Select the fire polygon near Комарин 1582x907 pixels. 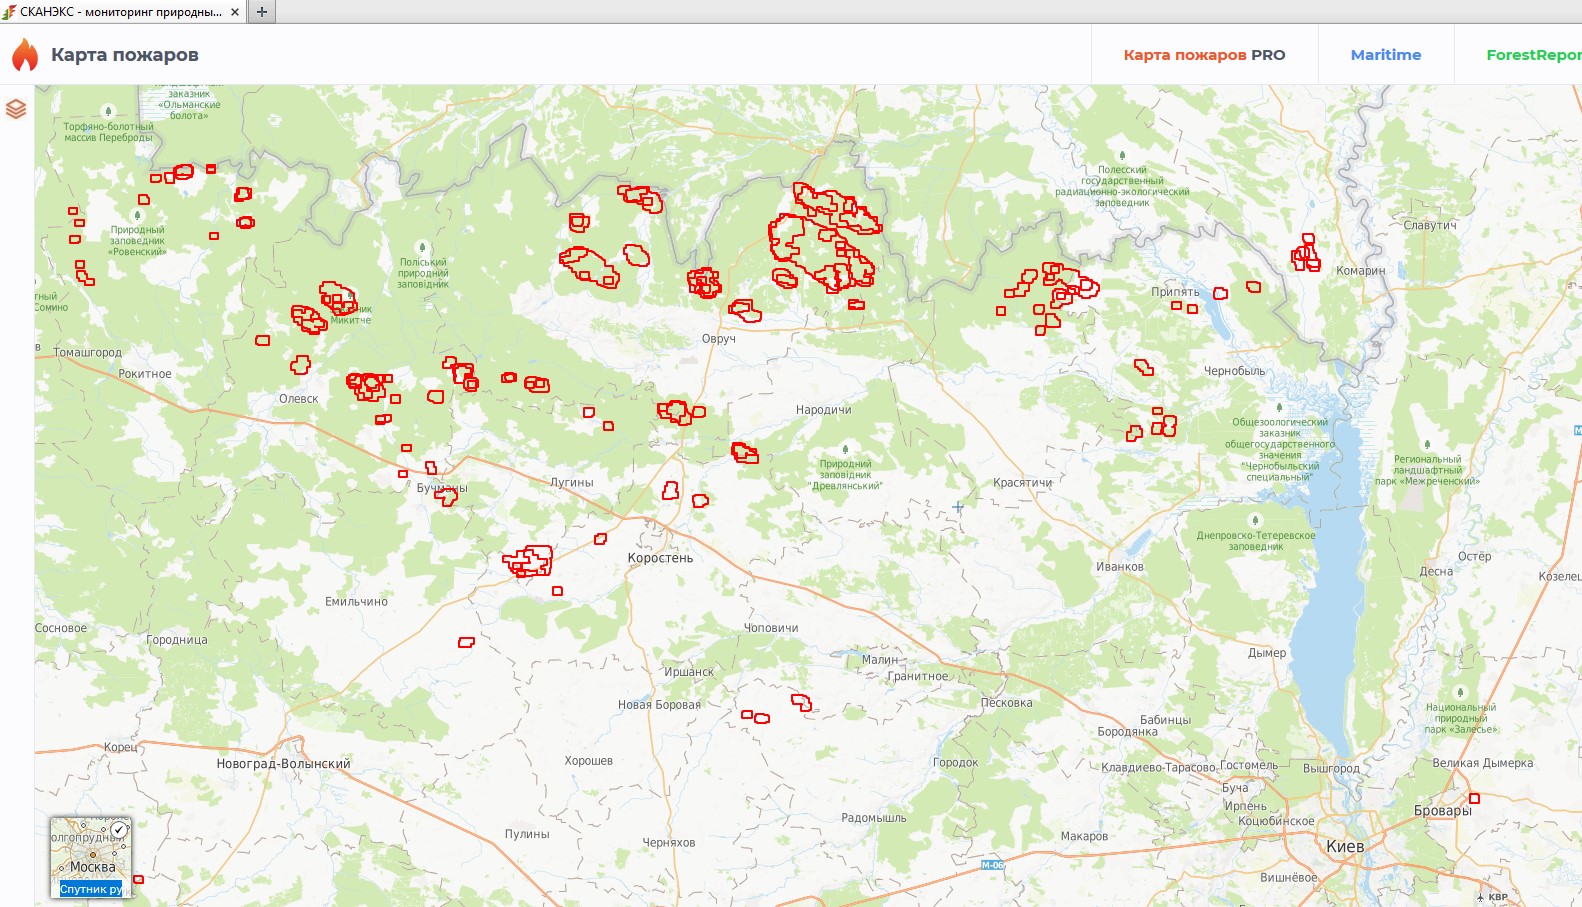(1306, 254)
